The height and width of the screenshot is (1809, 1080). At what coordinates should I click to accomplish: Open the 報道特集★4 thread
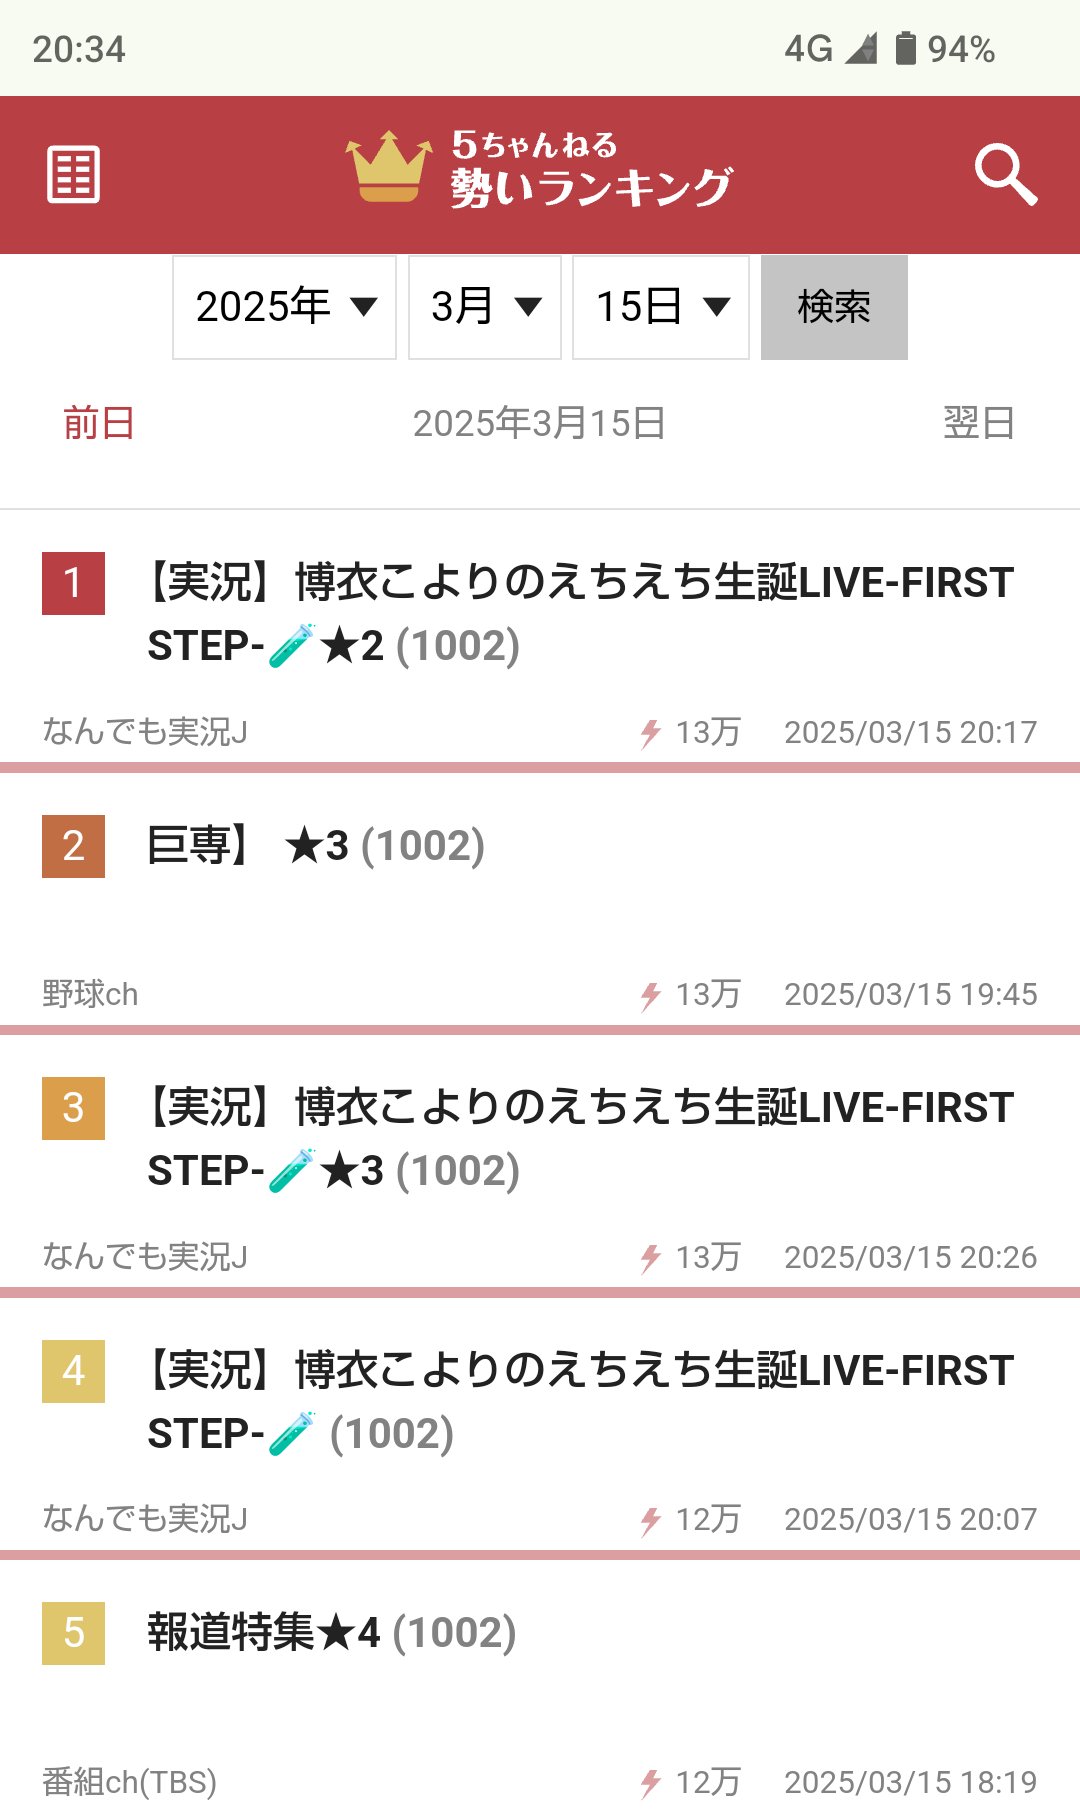(x=332, y=1633)
